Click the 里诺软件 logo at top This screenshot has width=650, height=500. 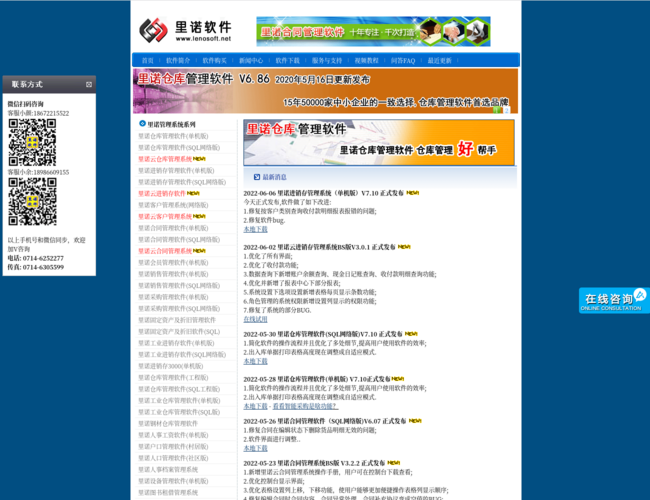coord(185,30)
